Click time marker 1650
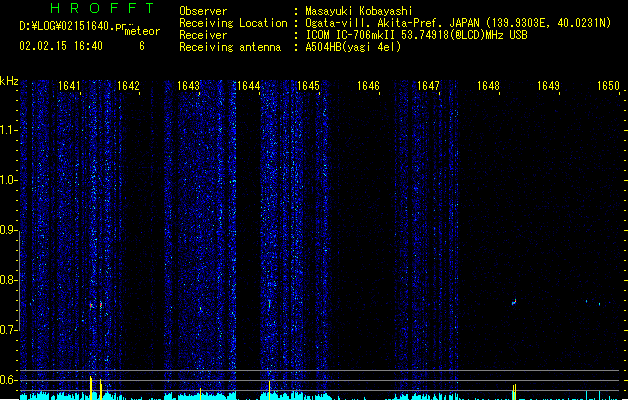Screen dimensions: 629x400 coord(609,86)
